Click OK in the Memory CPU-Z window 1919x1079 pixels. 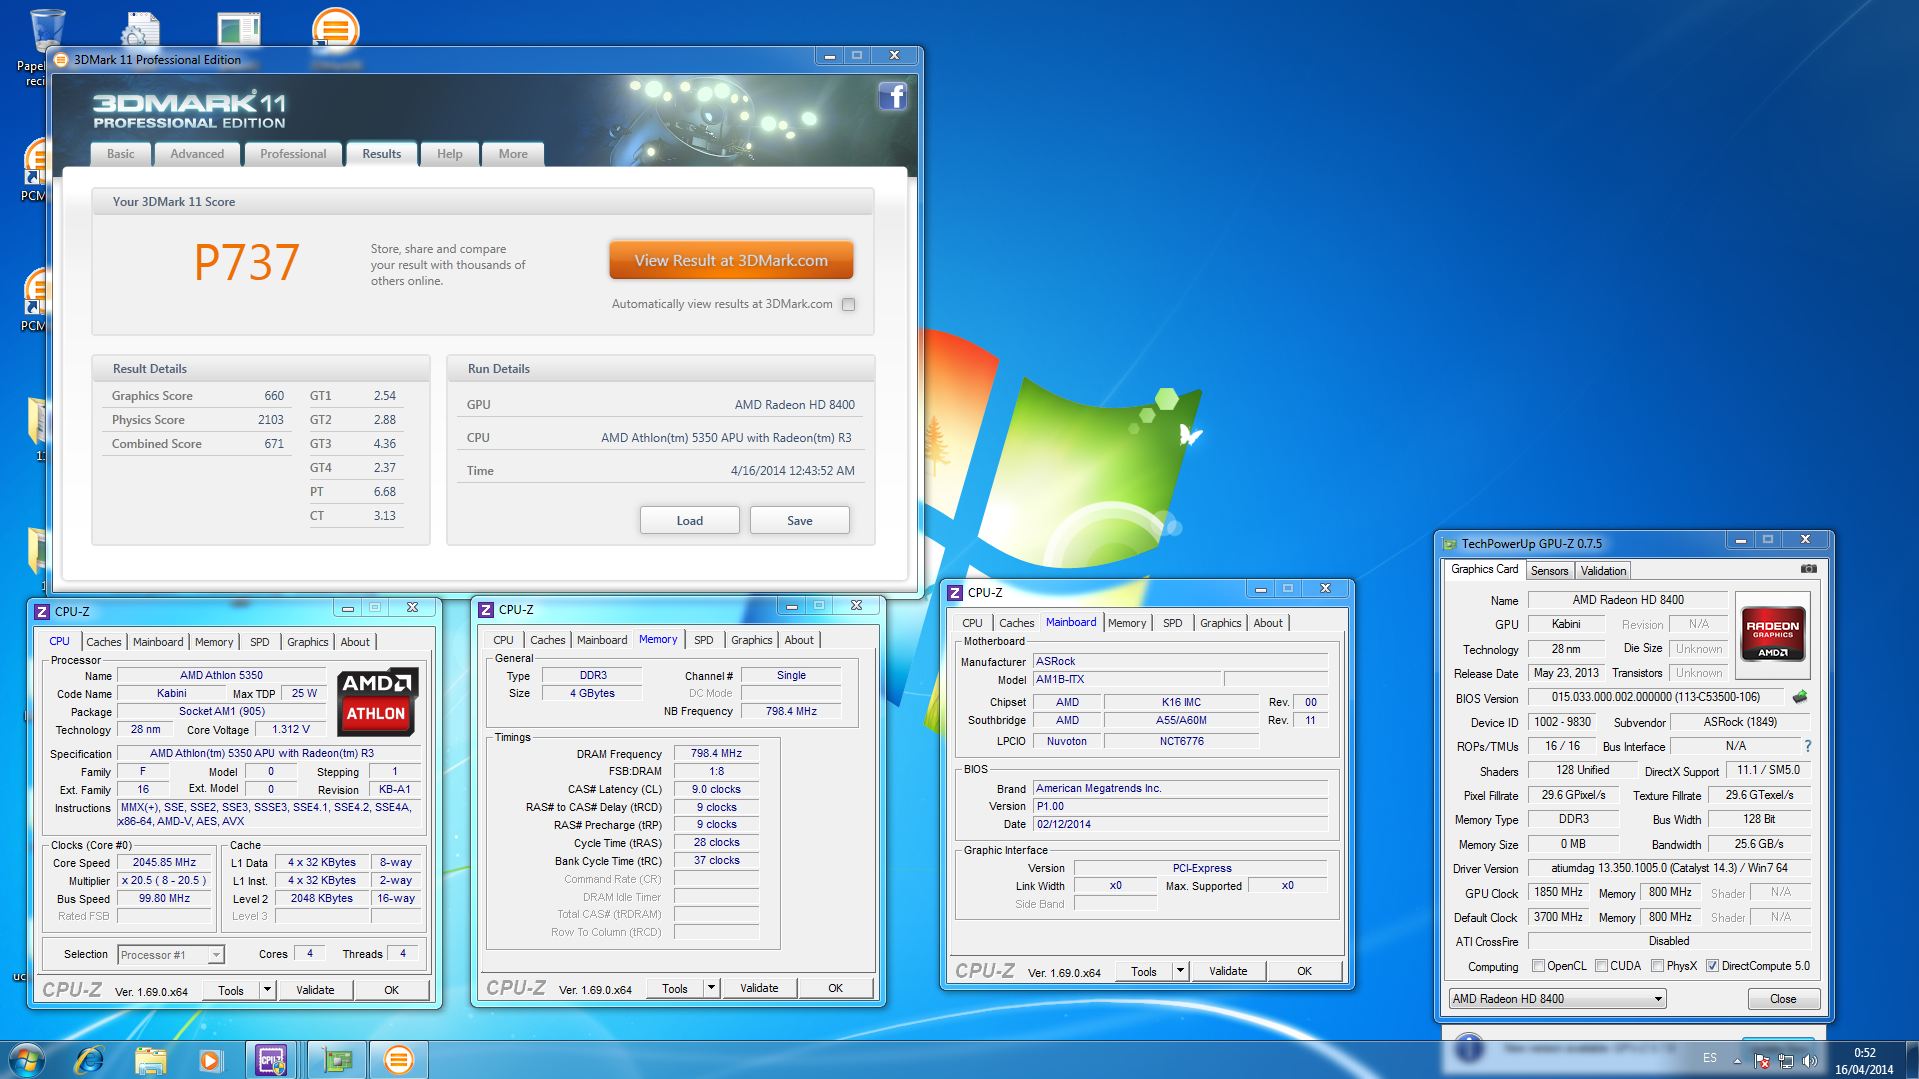click(x=835, y=988)
